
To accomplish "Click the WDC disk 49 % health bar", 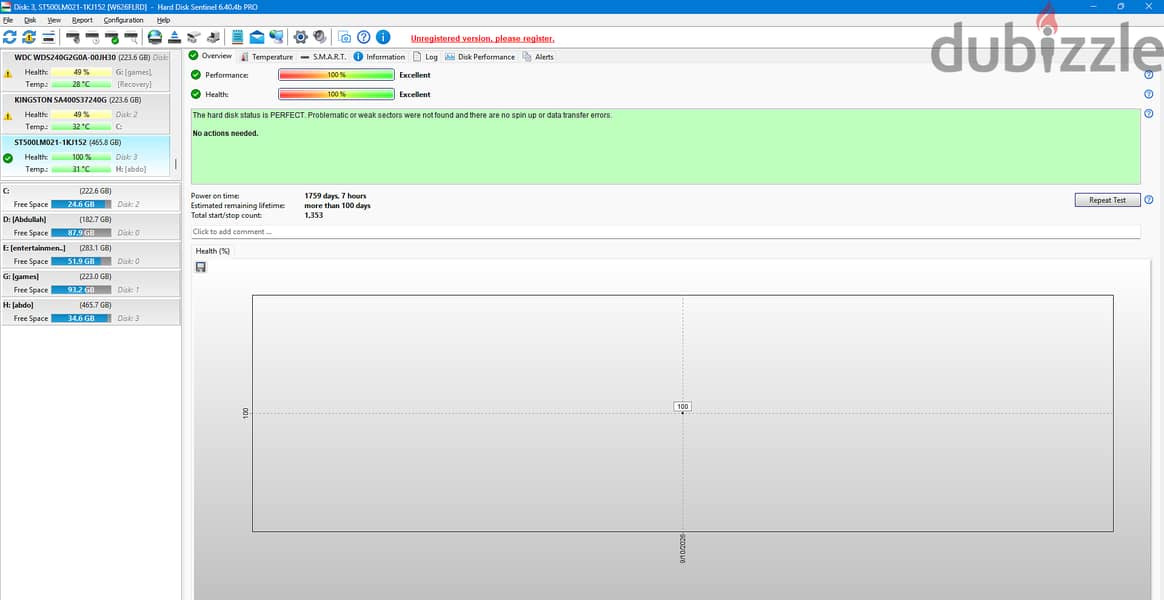I will click(82, 72).
